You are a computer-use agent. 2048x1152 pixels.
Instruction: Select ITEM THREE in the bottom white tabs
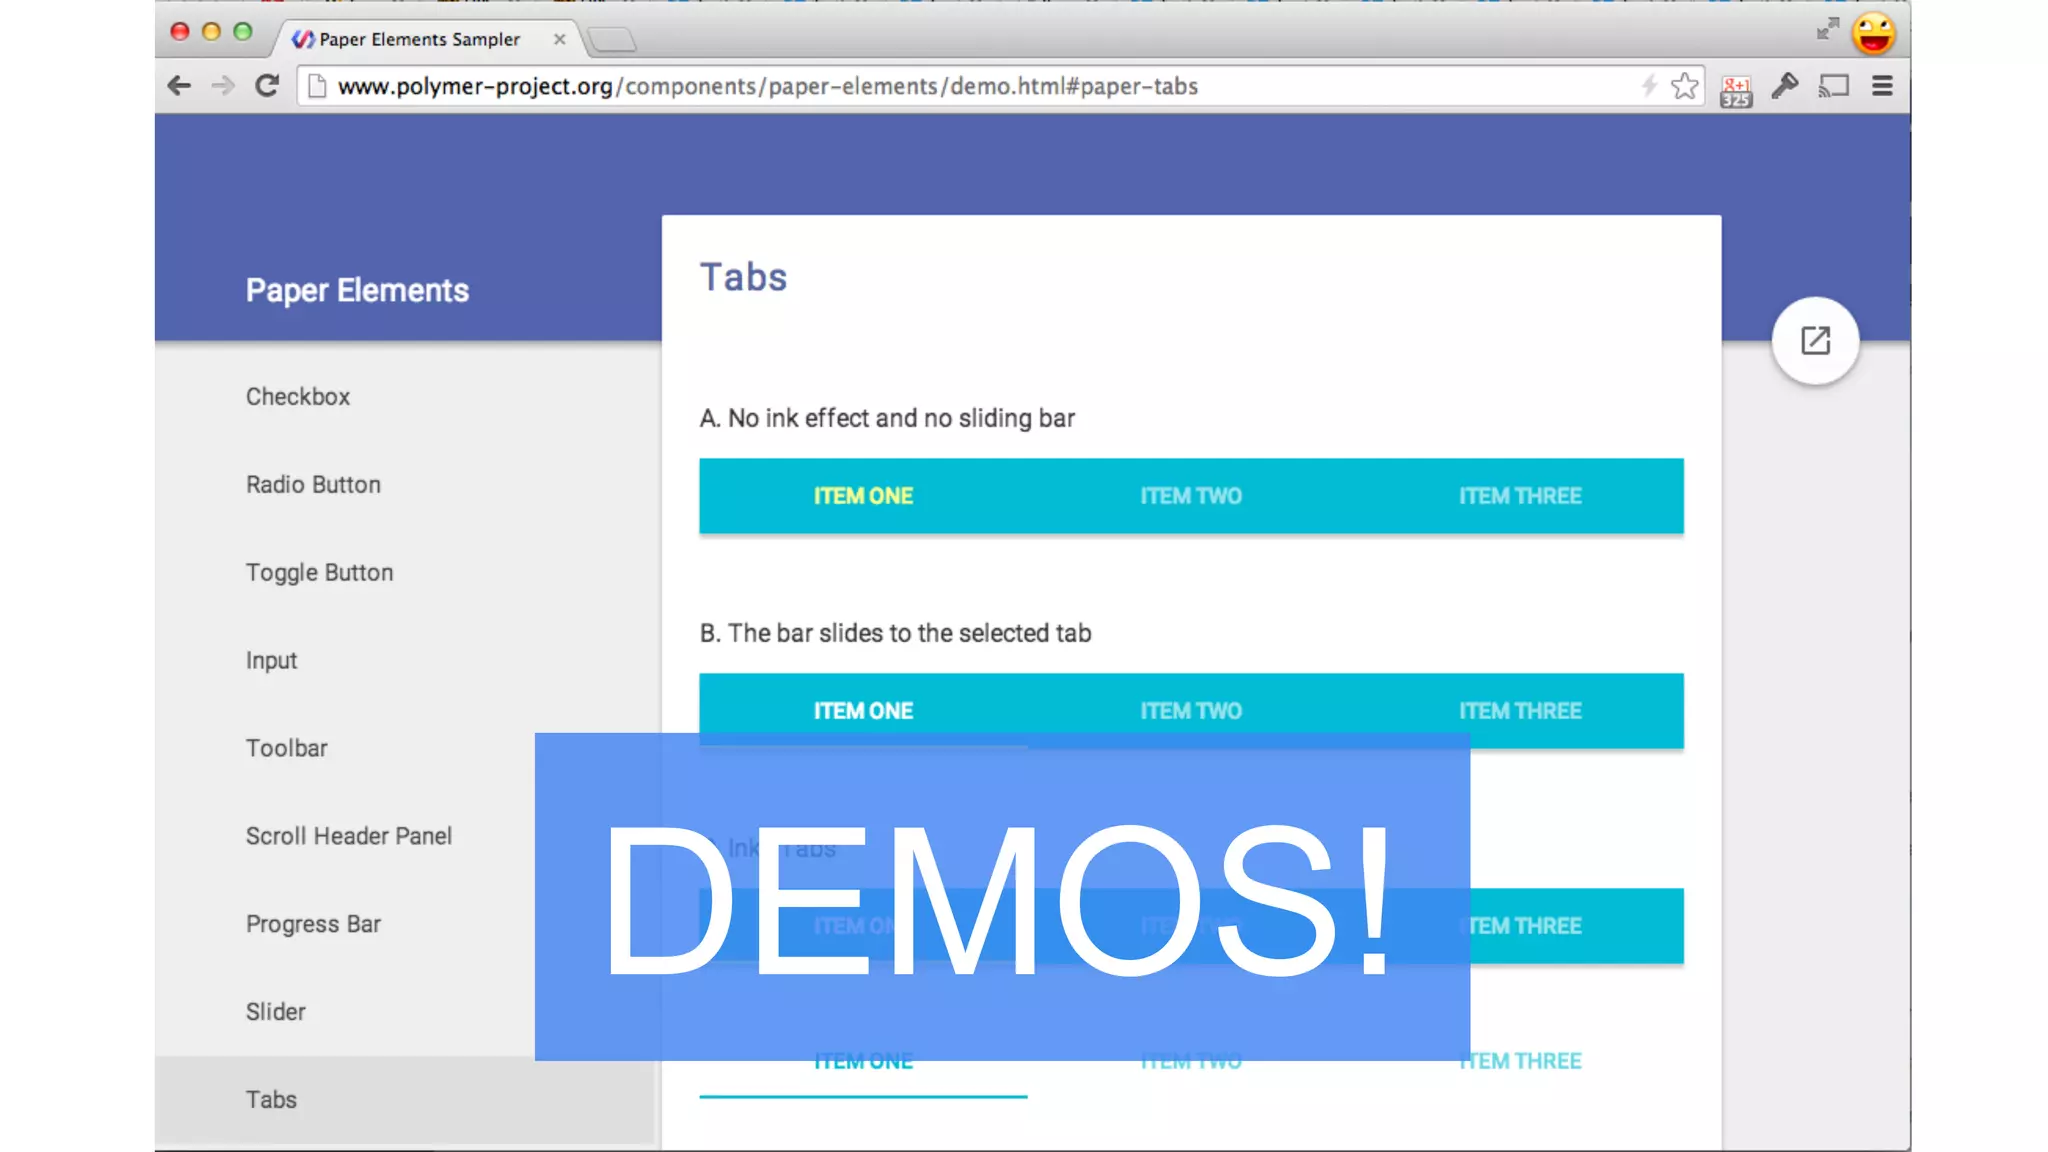(1520, 1061)
